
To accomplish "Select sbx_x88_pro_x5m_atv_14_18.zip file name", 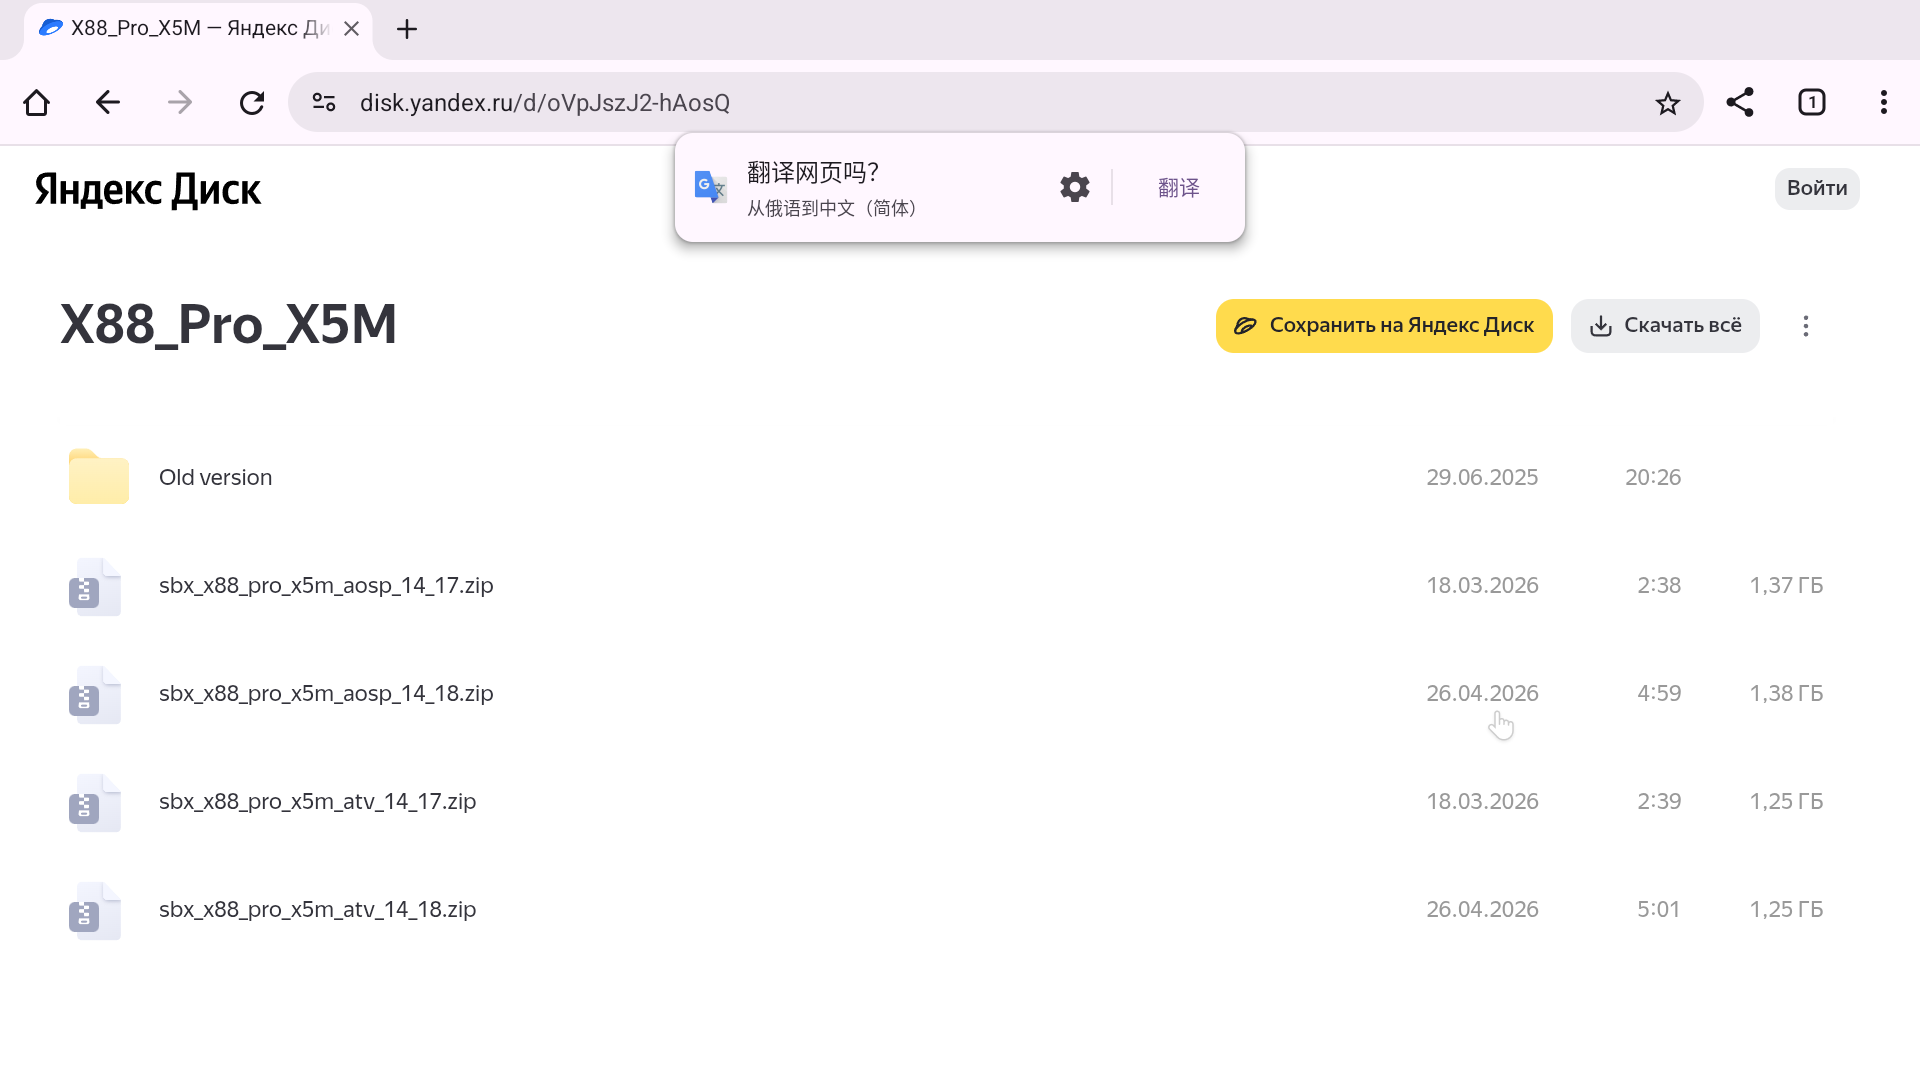I will 317,910.
